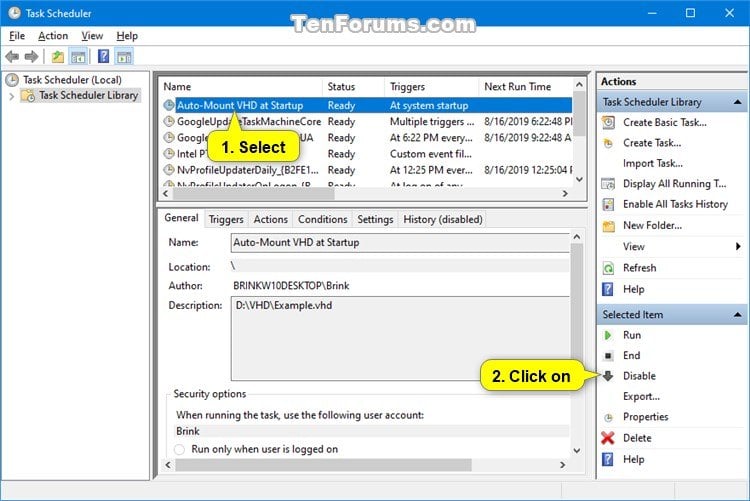Click the task list scroll down arrow
This screenshot has height=501, width=750.
(x=579, y=179)
